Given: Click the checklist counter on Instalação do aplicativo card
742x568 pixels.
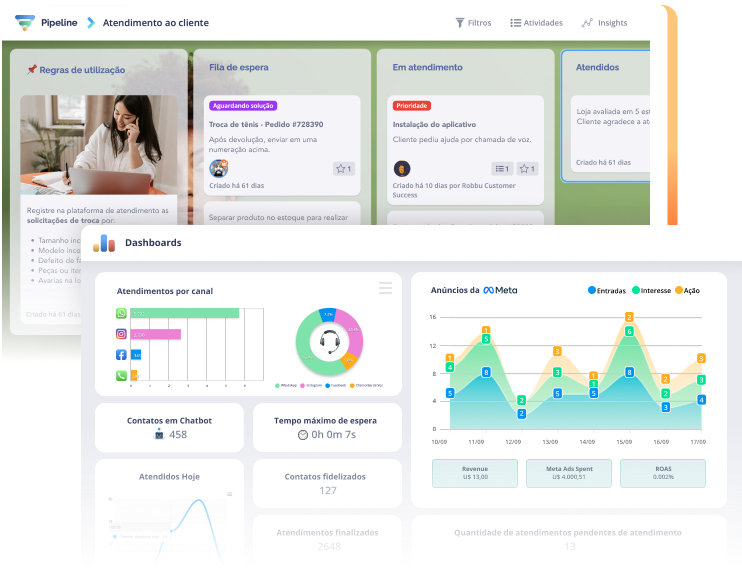Looking at the screenshot, I should [x=502, y=169].
